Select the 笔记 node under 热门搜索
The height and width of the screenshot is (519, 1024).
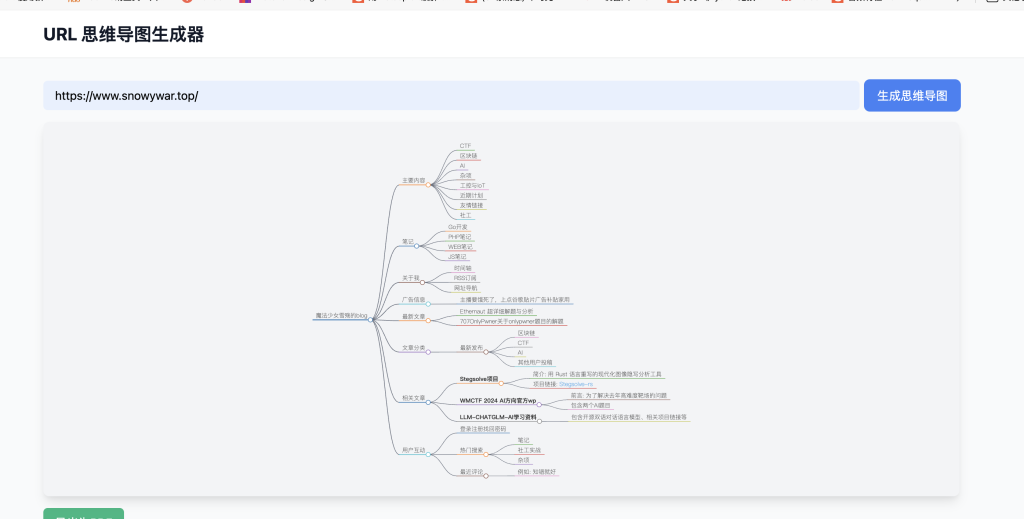point(524,441)
